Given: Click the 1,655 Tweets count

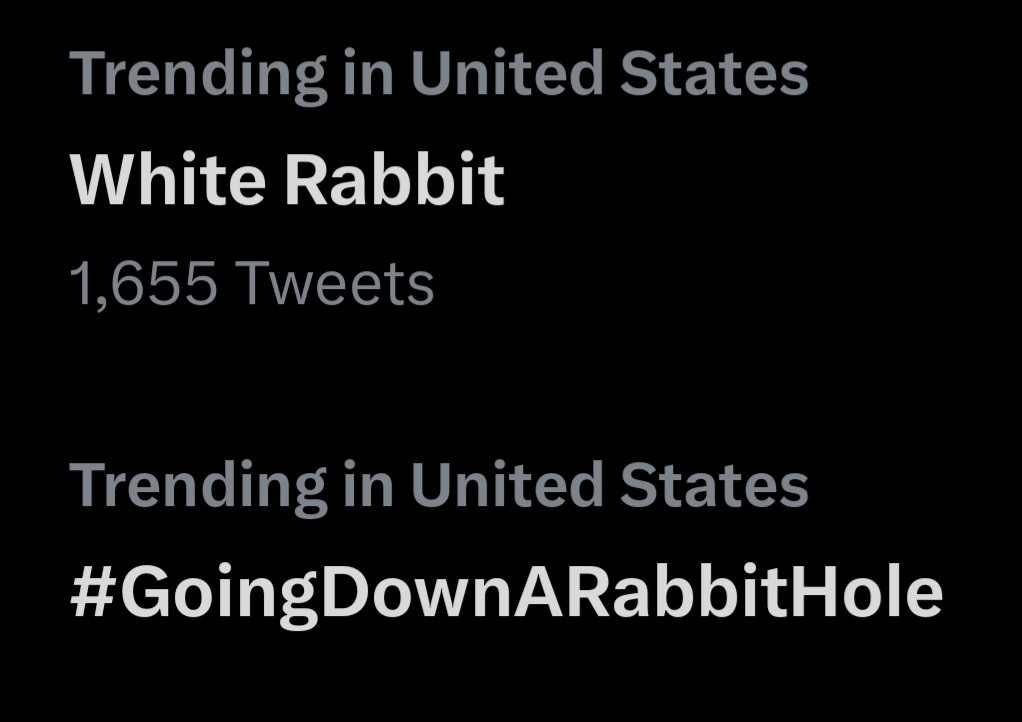Looking at the screenshot, I should [x=252, y=284].
